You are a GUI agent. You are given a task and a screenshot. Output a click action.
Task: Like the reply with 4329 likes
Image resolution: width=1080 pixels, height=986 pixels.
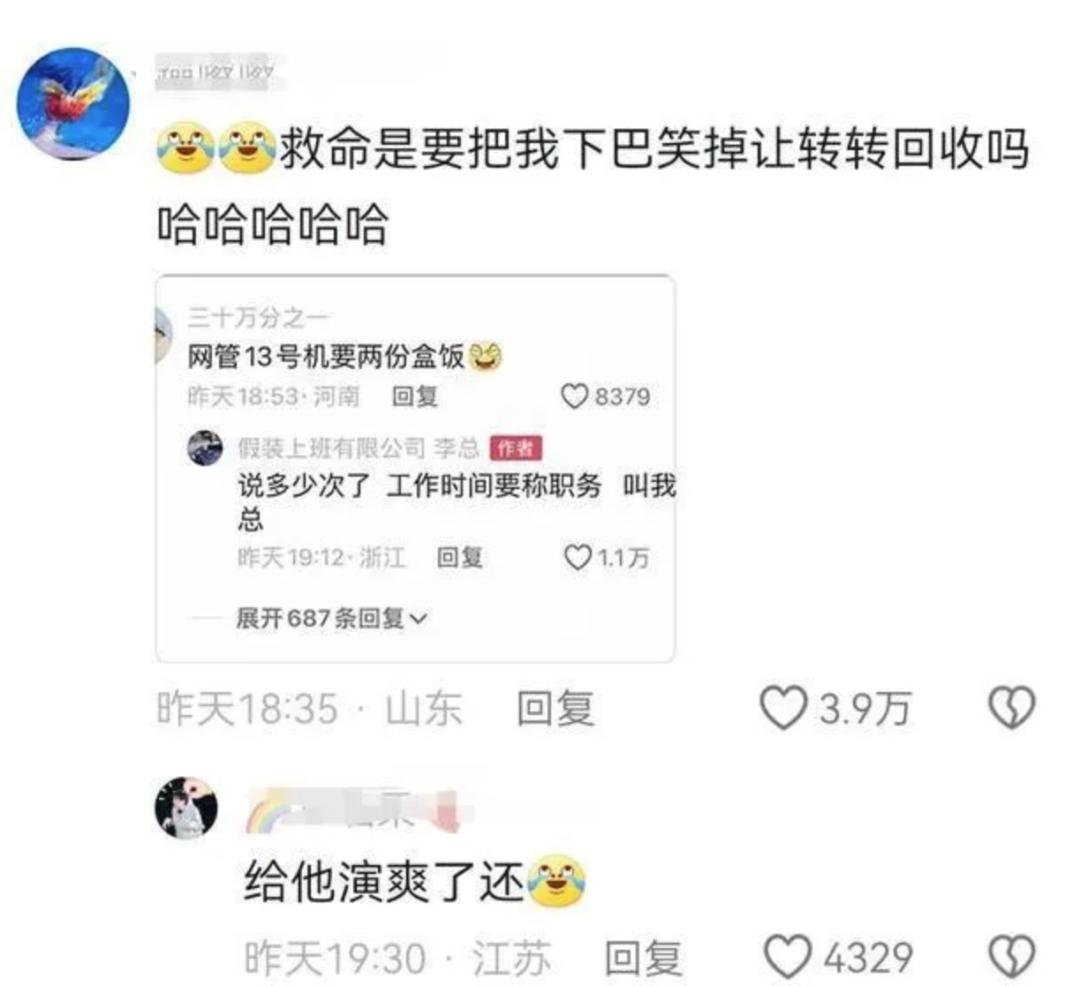point(788,957)
